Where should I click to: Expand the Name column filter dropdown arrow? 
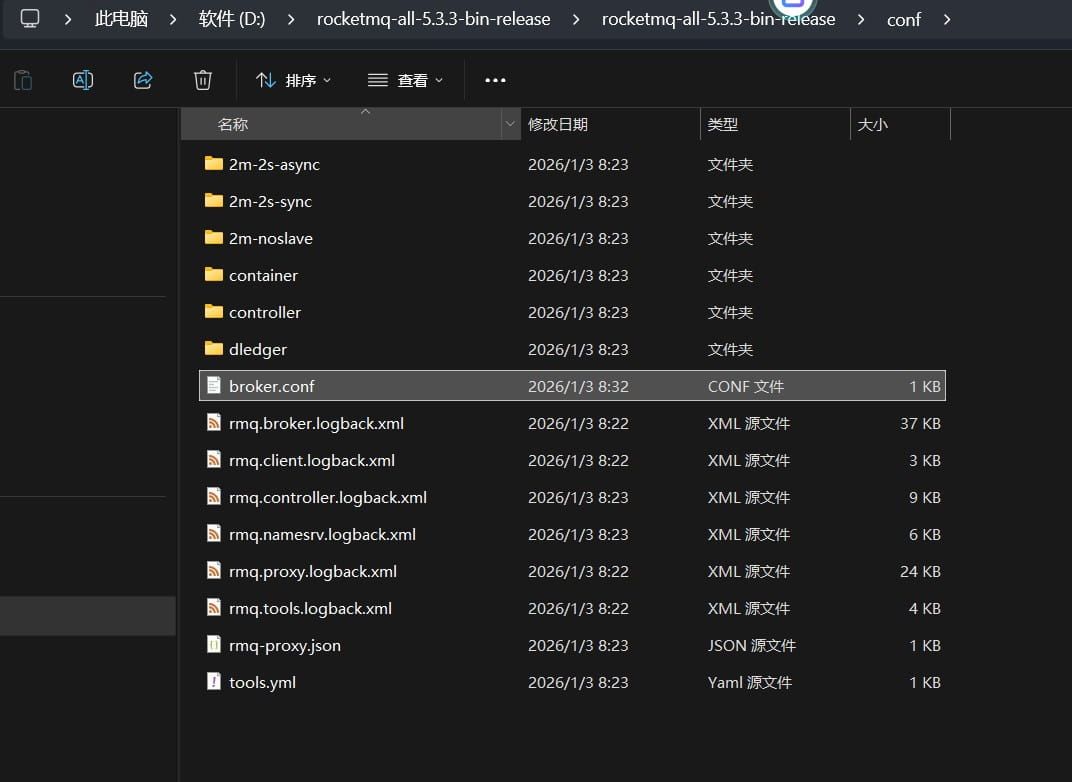pyautogui.click(x=510, y=125)
